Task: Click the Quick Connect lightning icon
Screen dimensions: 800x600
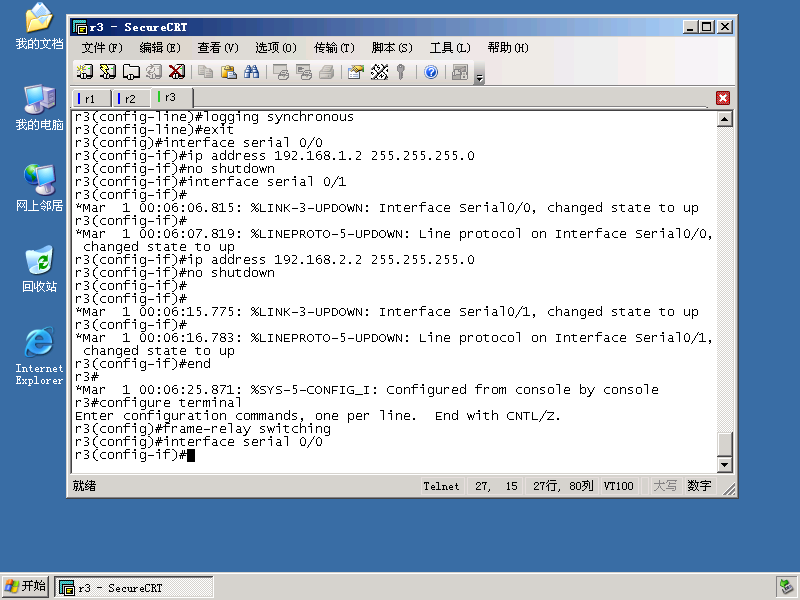Action: point(108,72)
